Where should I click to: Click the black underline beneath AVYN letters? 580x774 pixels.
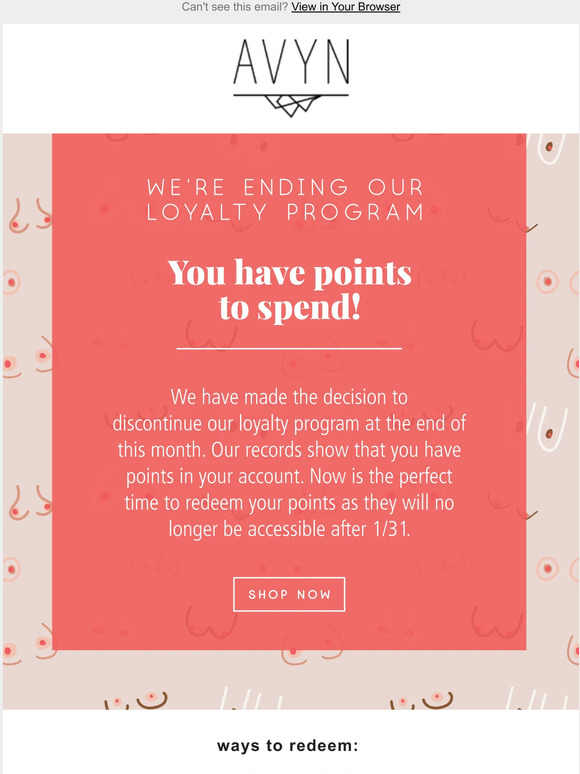coord(291,95)
